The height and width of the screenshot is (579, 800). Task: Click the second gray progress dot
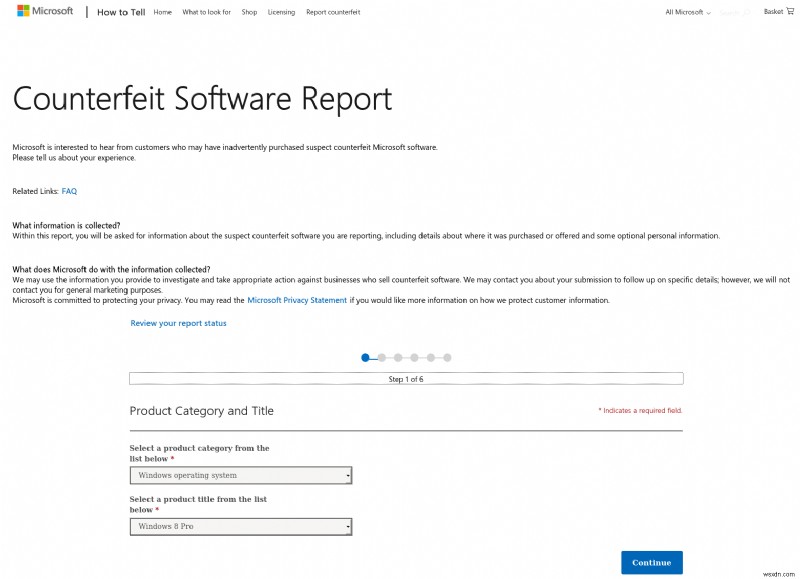click(381, 357)
